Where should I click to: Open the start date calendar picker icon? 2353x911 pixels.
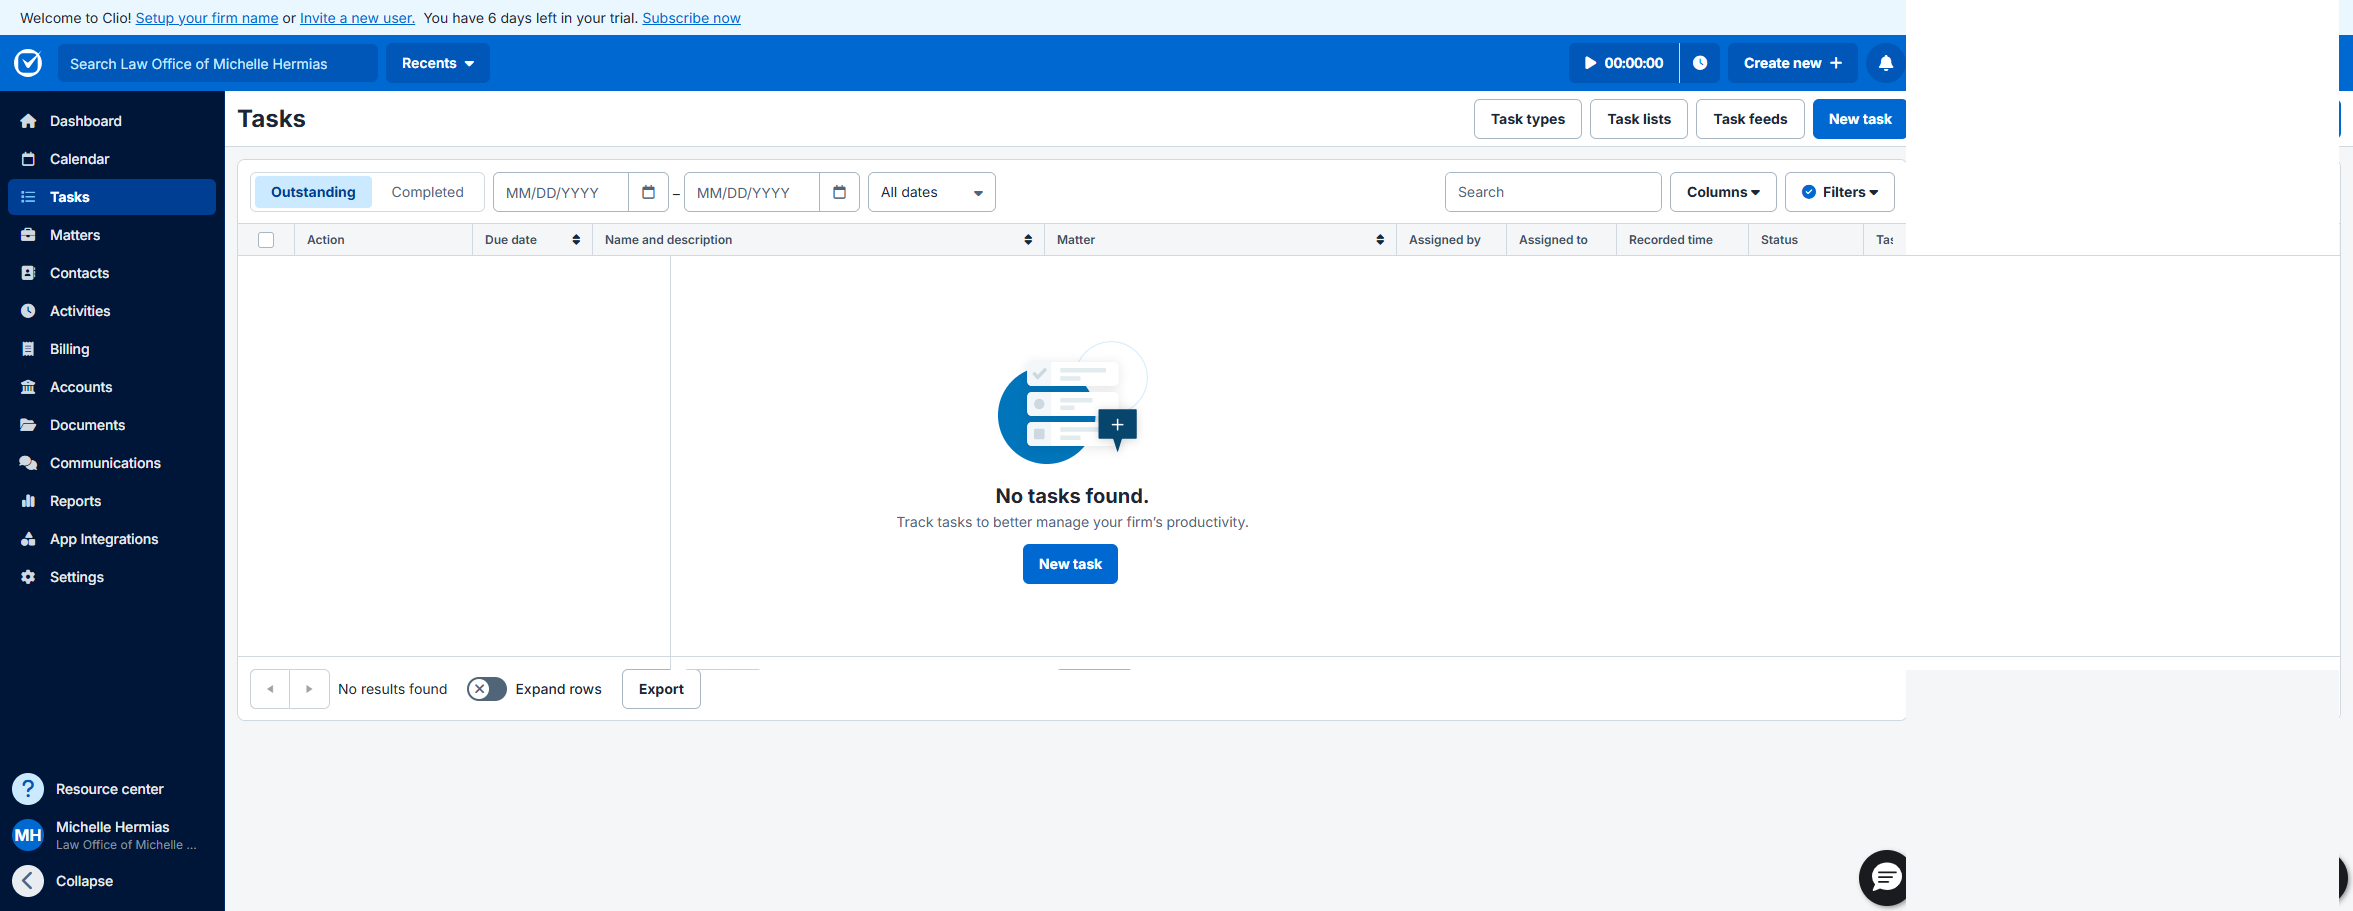[x=648, y=192]
